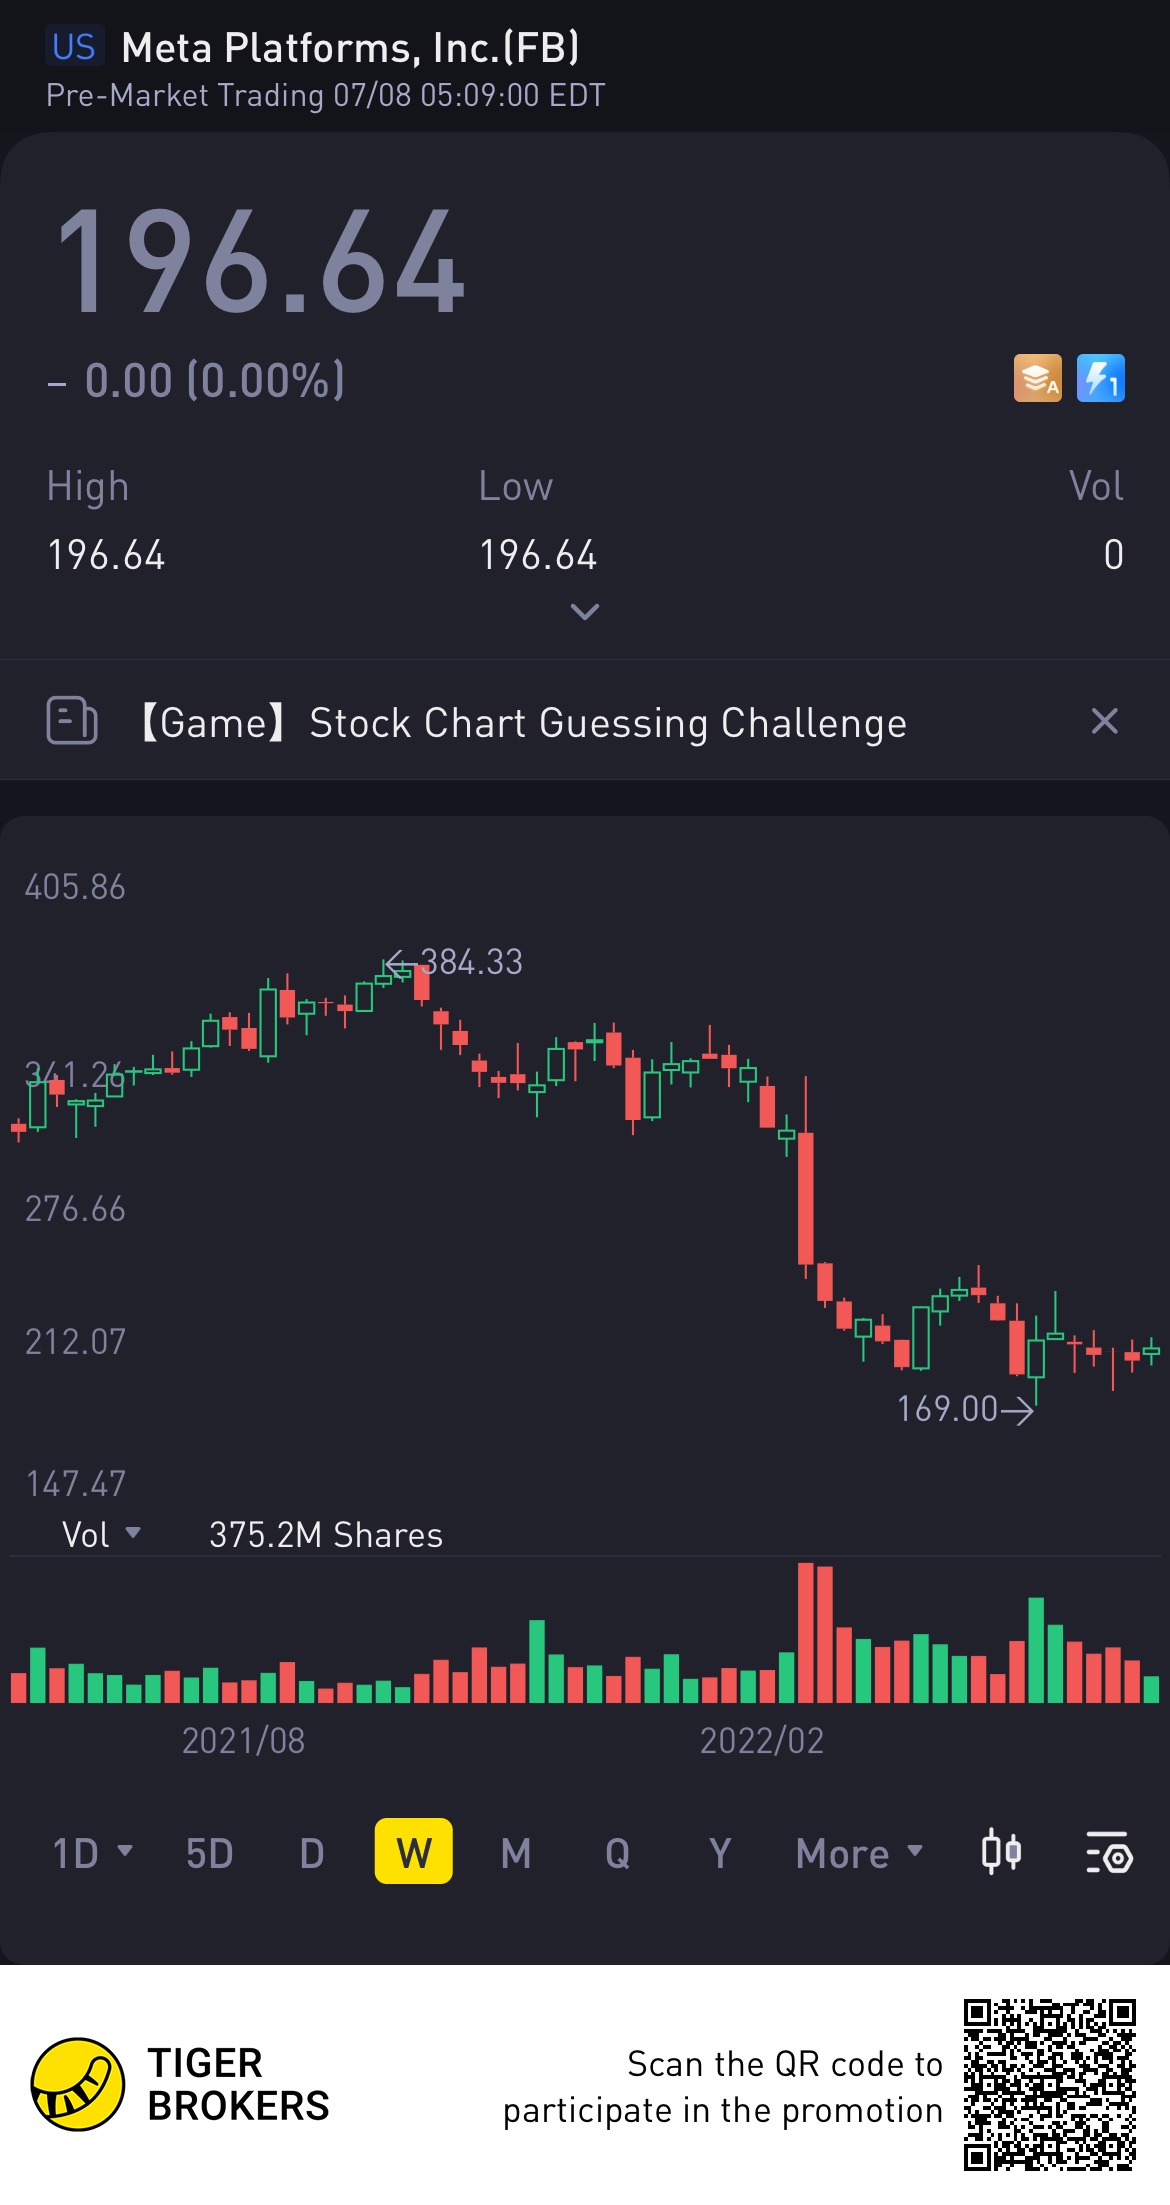1170x2205 pixels.
Task: Expand quote details with the down chevron
Action: pos(584,611)
